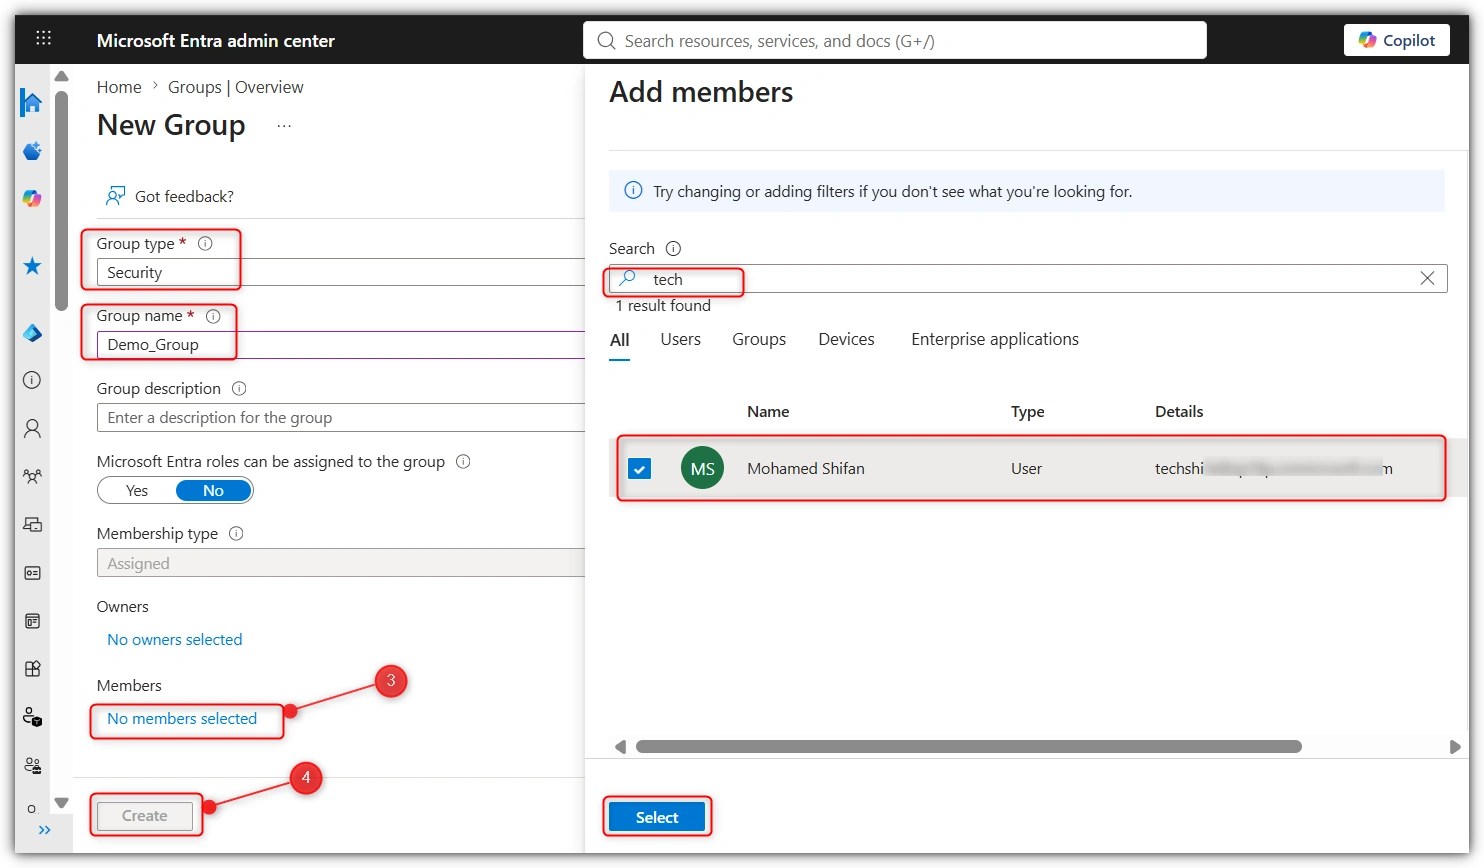Show info tooltip for Group type
This screenshot has height=868, width=1484.
click(205, 243)
